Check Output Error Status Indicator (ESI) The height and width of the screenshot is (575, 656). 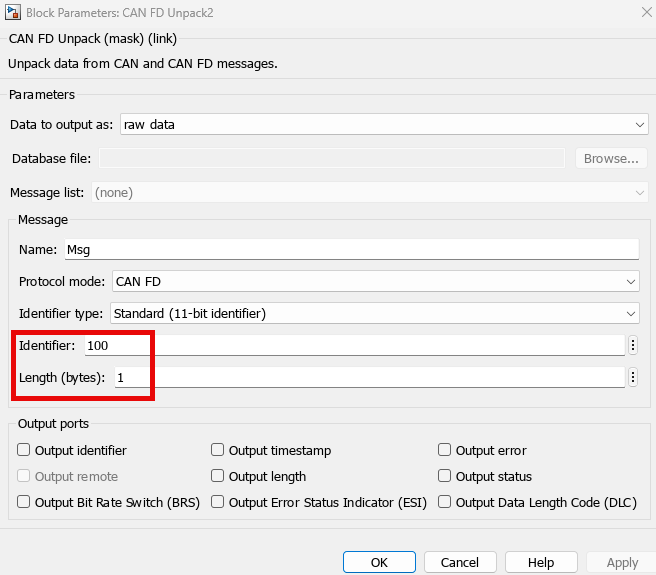(218, 503)
